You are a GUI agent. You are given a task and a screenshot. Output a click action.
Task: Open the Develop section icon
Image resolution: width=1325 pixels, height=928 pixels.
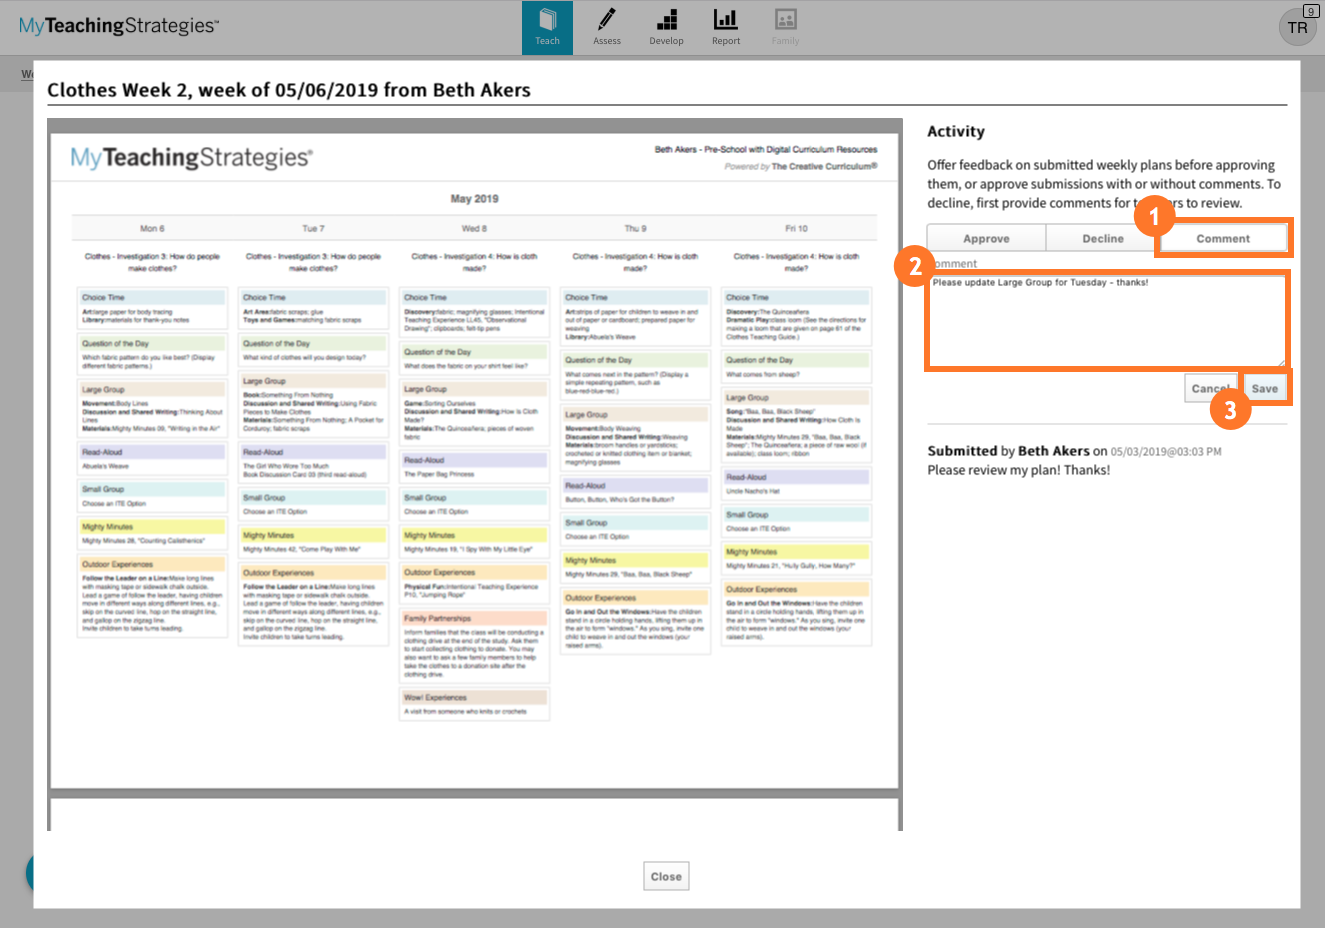pos(666,27)
